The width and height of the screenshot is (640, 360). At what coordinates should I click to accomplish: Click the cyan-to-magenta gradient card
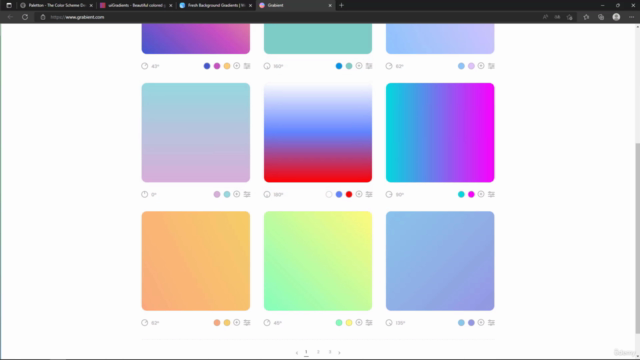tap(440, 133)
